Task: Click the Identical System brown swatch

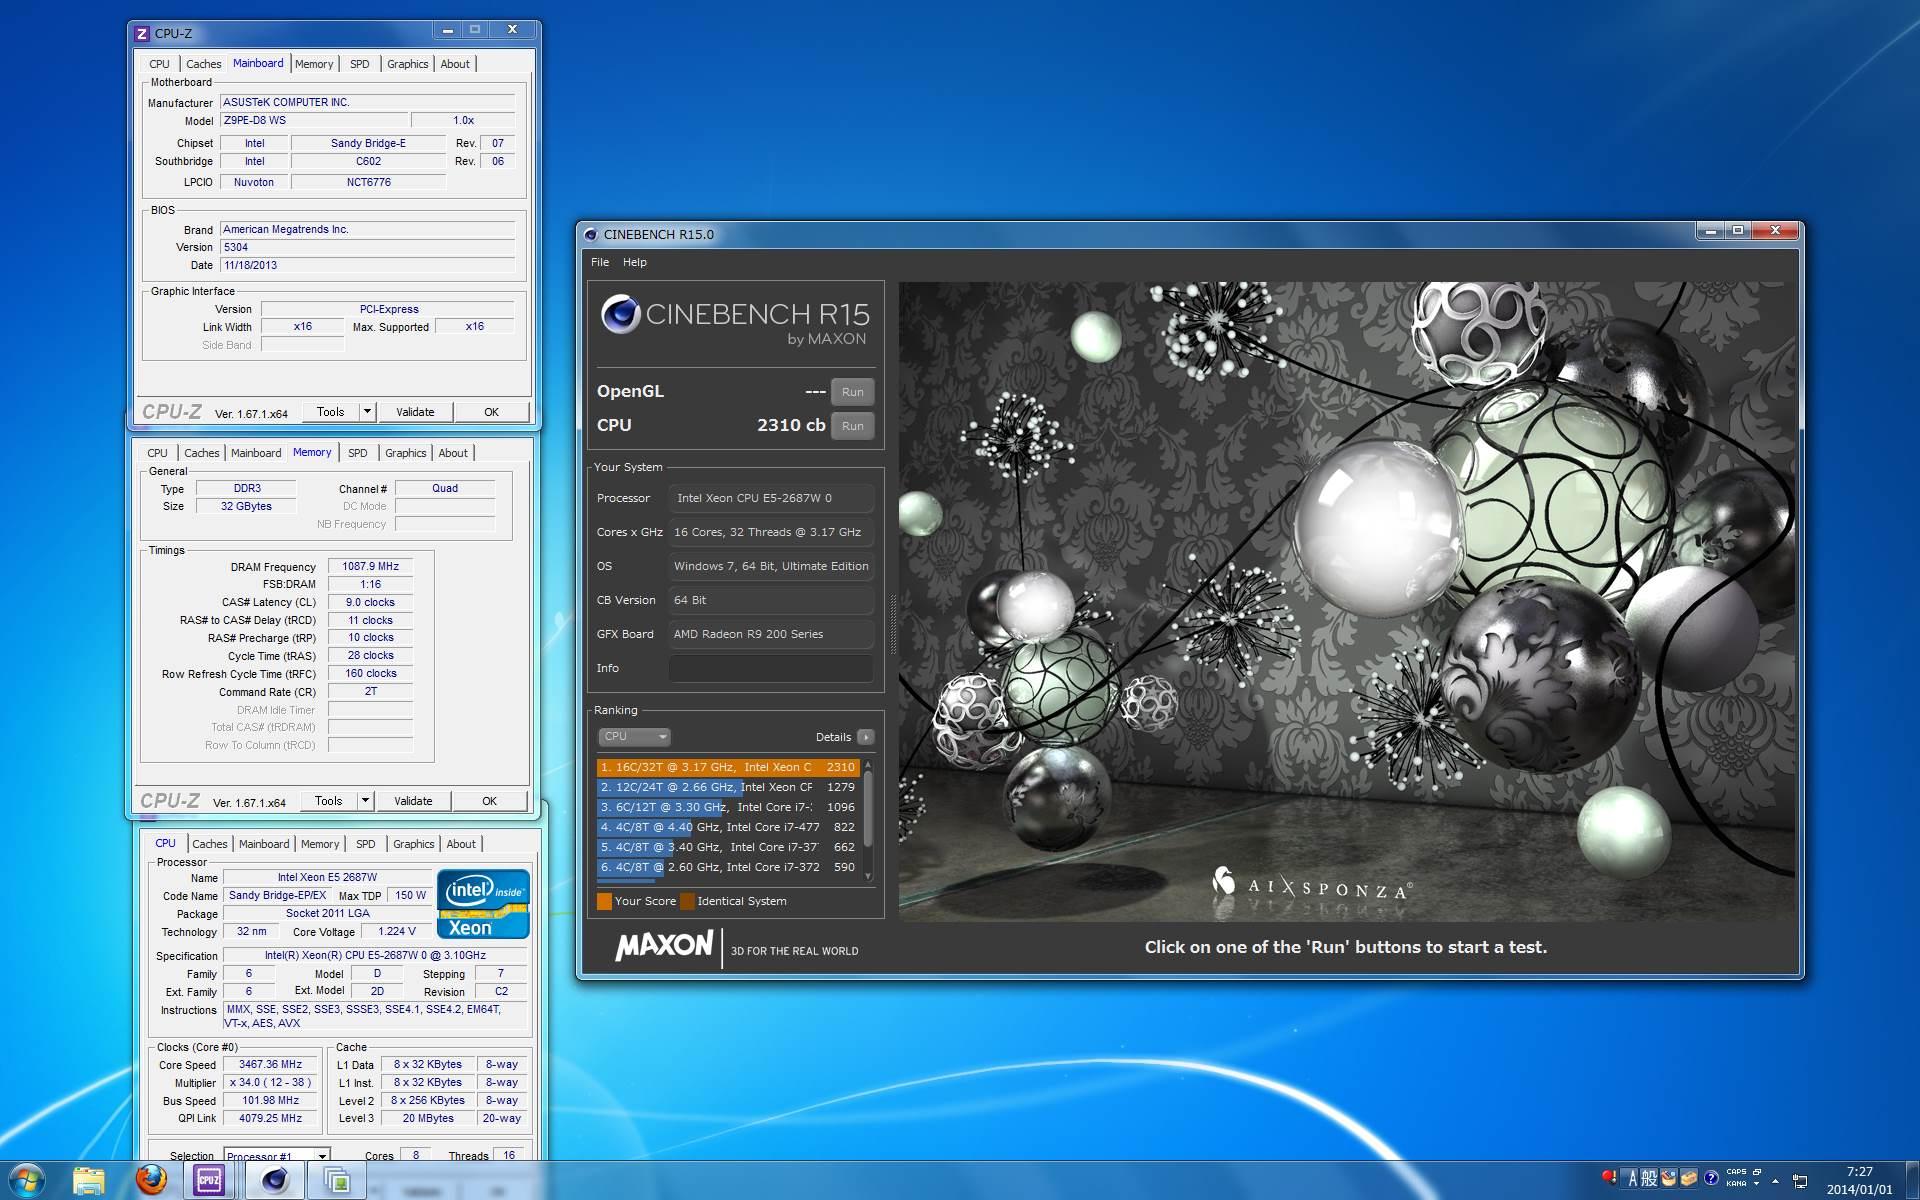Action: point(687,901)
